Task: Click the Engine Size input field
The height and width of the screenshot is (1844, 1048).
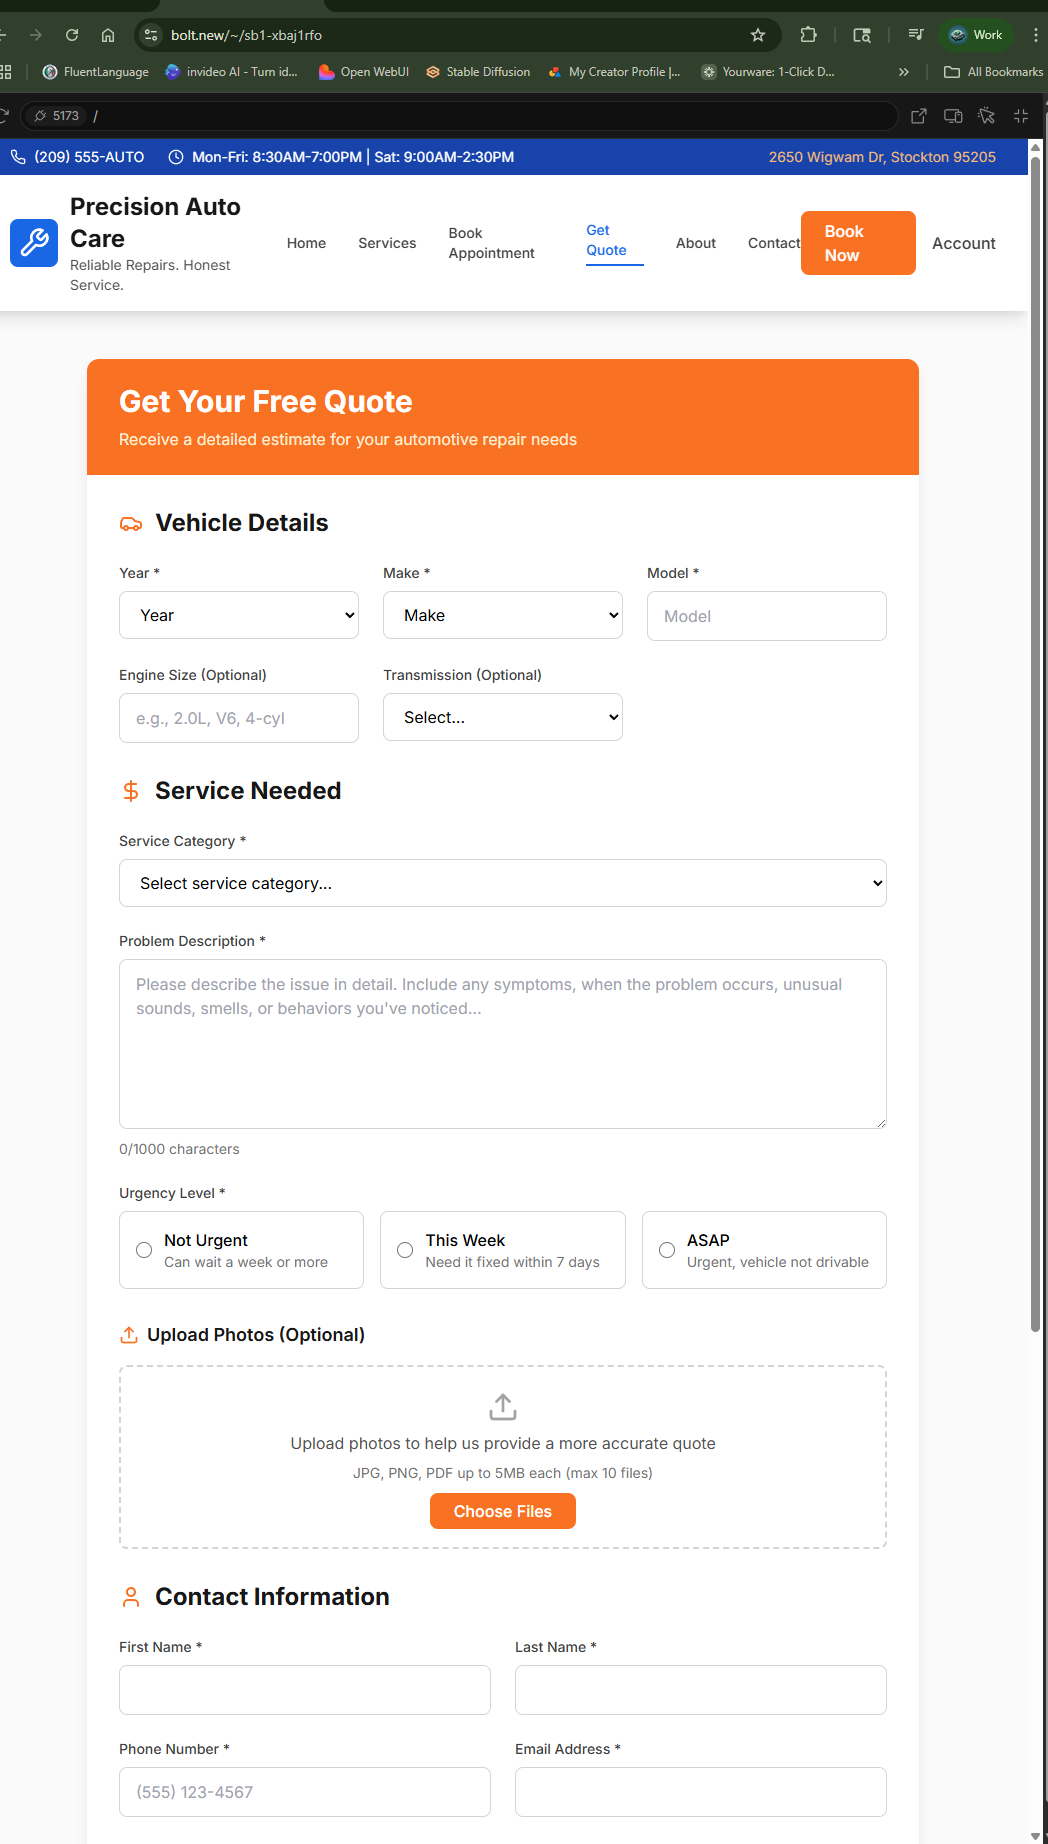Action: [x=239, y=718]
